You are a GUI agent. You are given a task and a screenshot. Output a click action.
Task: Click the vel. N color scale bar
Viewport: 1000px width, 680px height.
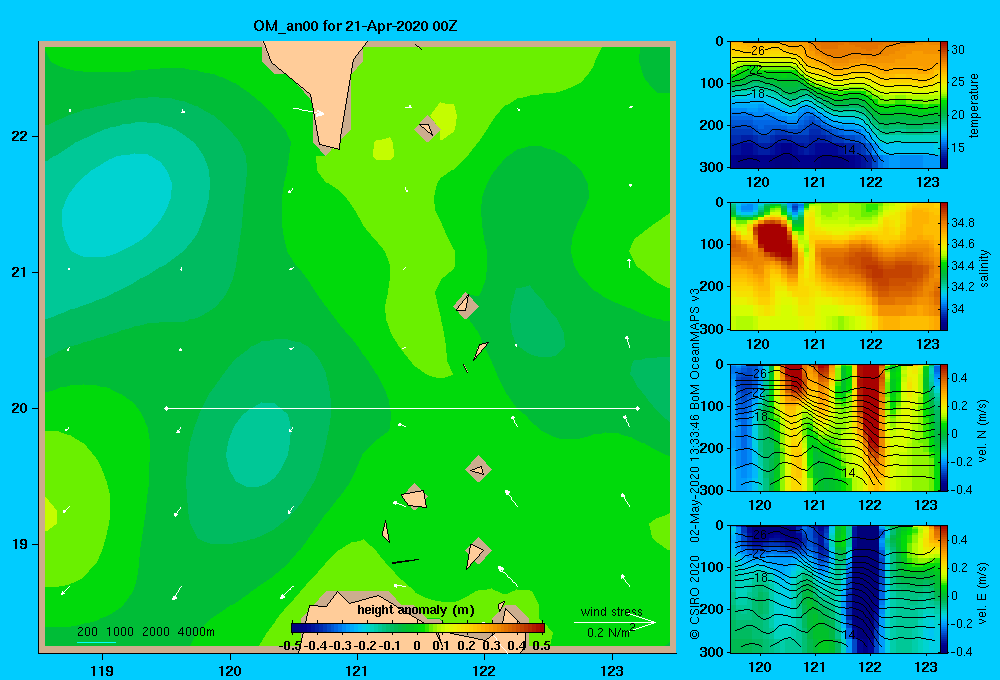coord(944,427)
